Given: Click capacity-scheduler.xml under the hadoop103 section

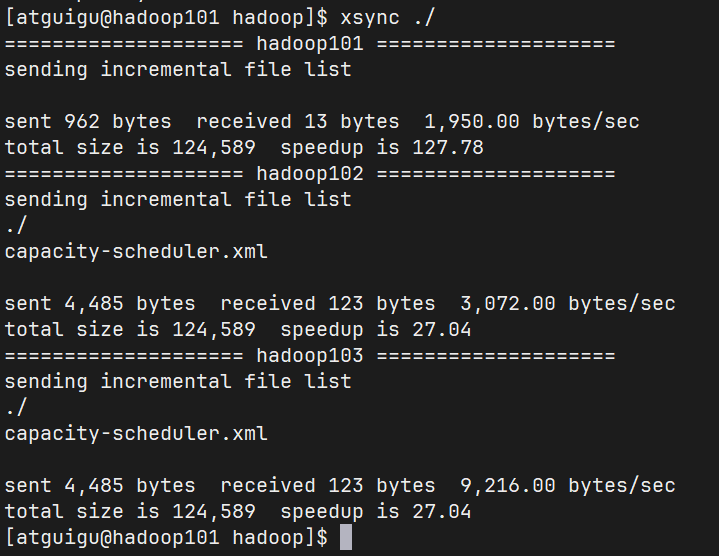Looking at the screenshot, I should [136, 434].
